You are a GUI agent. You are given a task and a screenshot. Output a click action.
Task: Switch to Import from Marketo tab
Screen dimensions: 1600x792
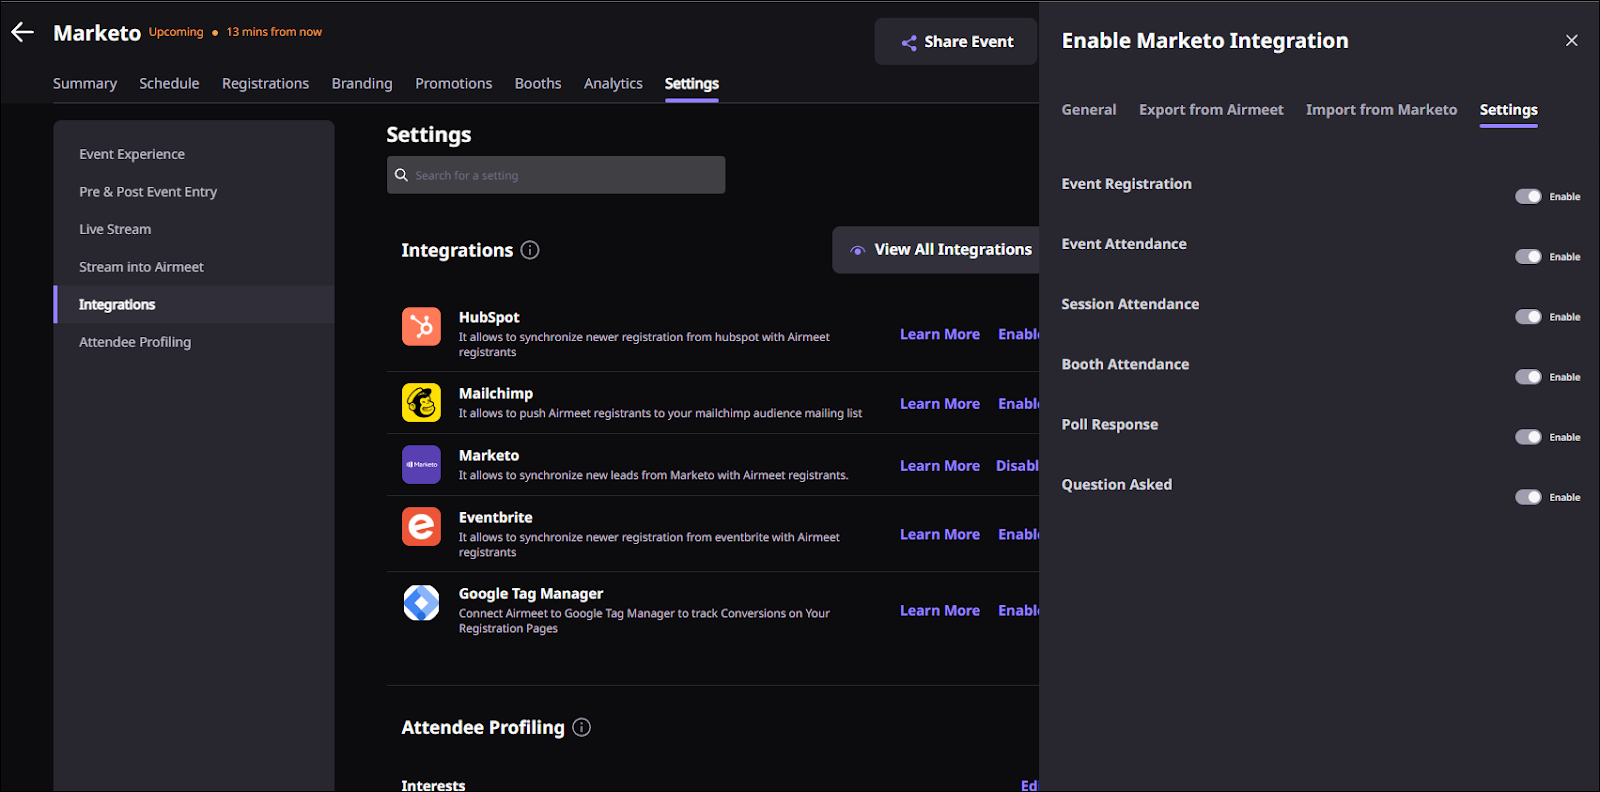[1381, 110]
